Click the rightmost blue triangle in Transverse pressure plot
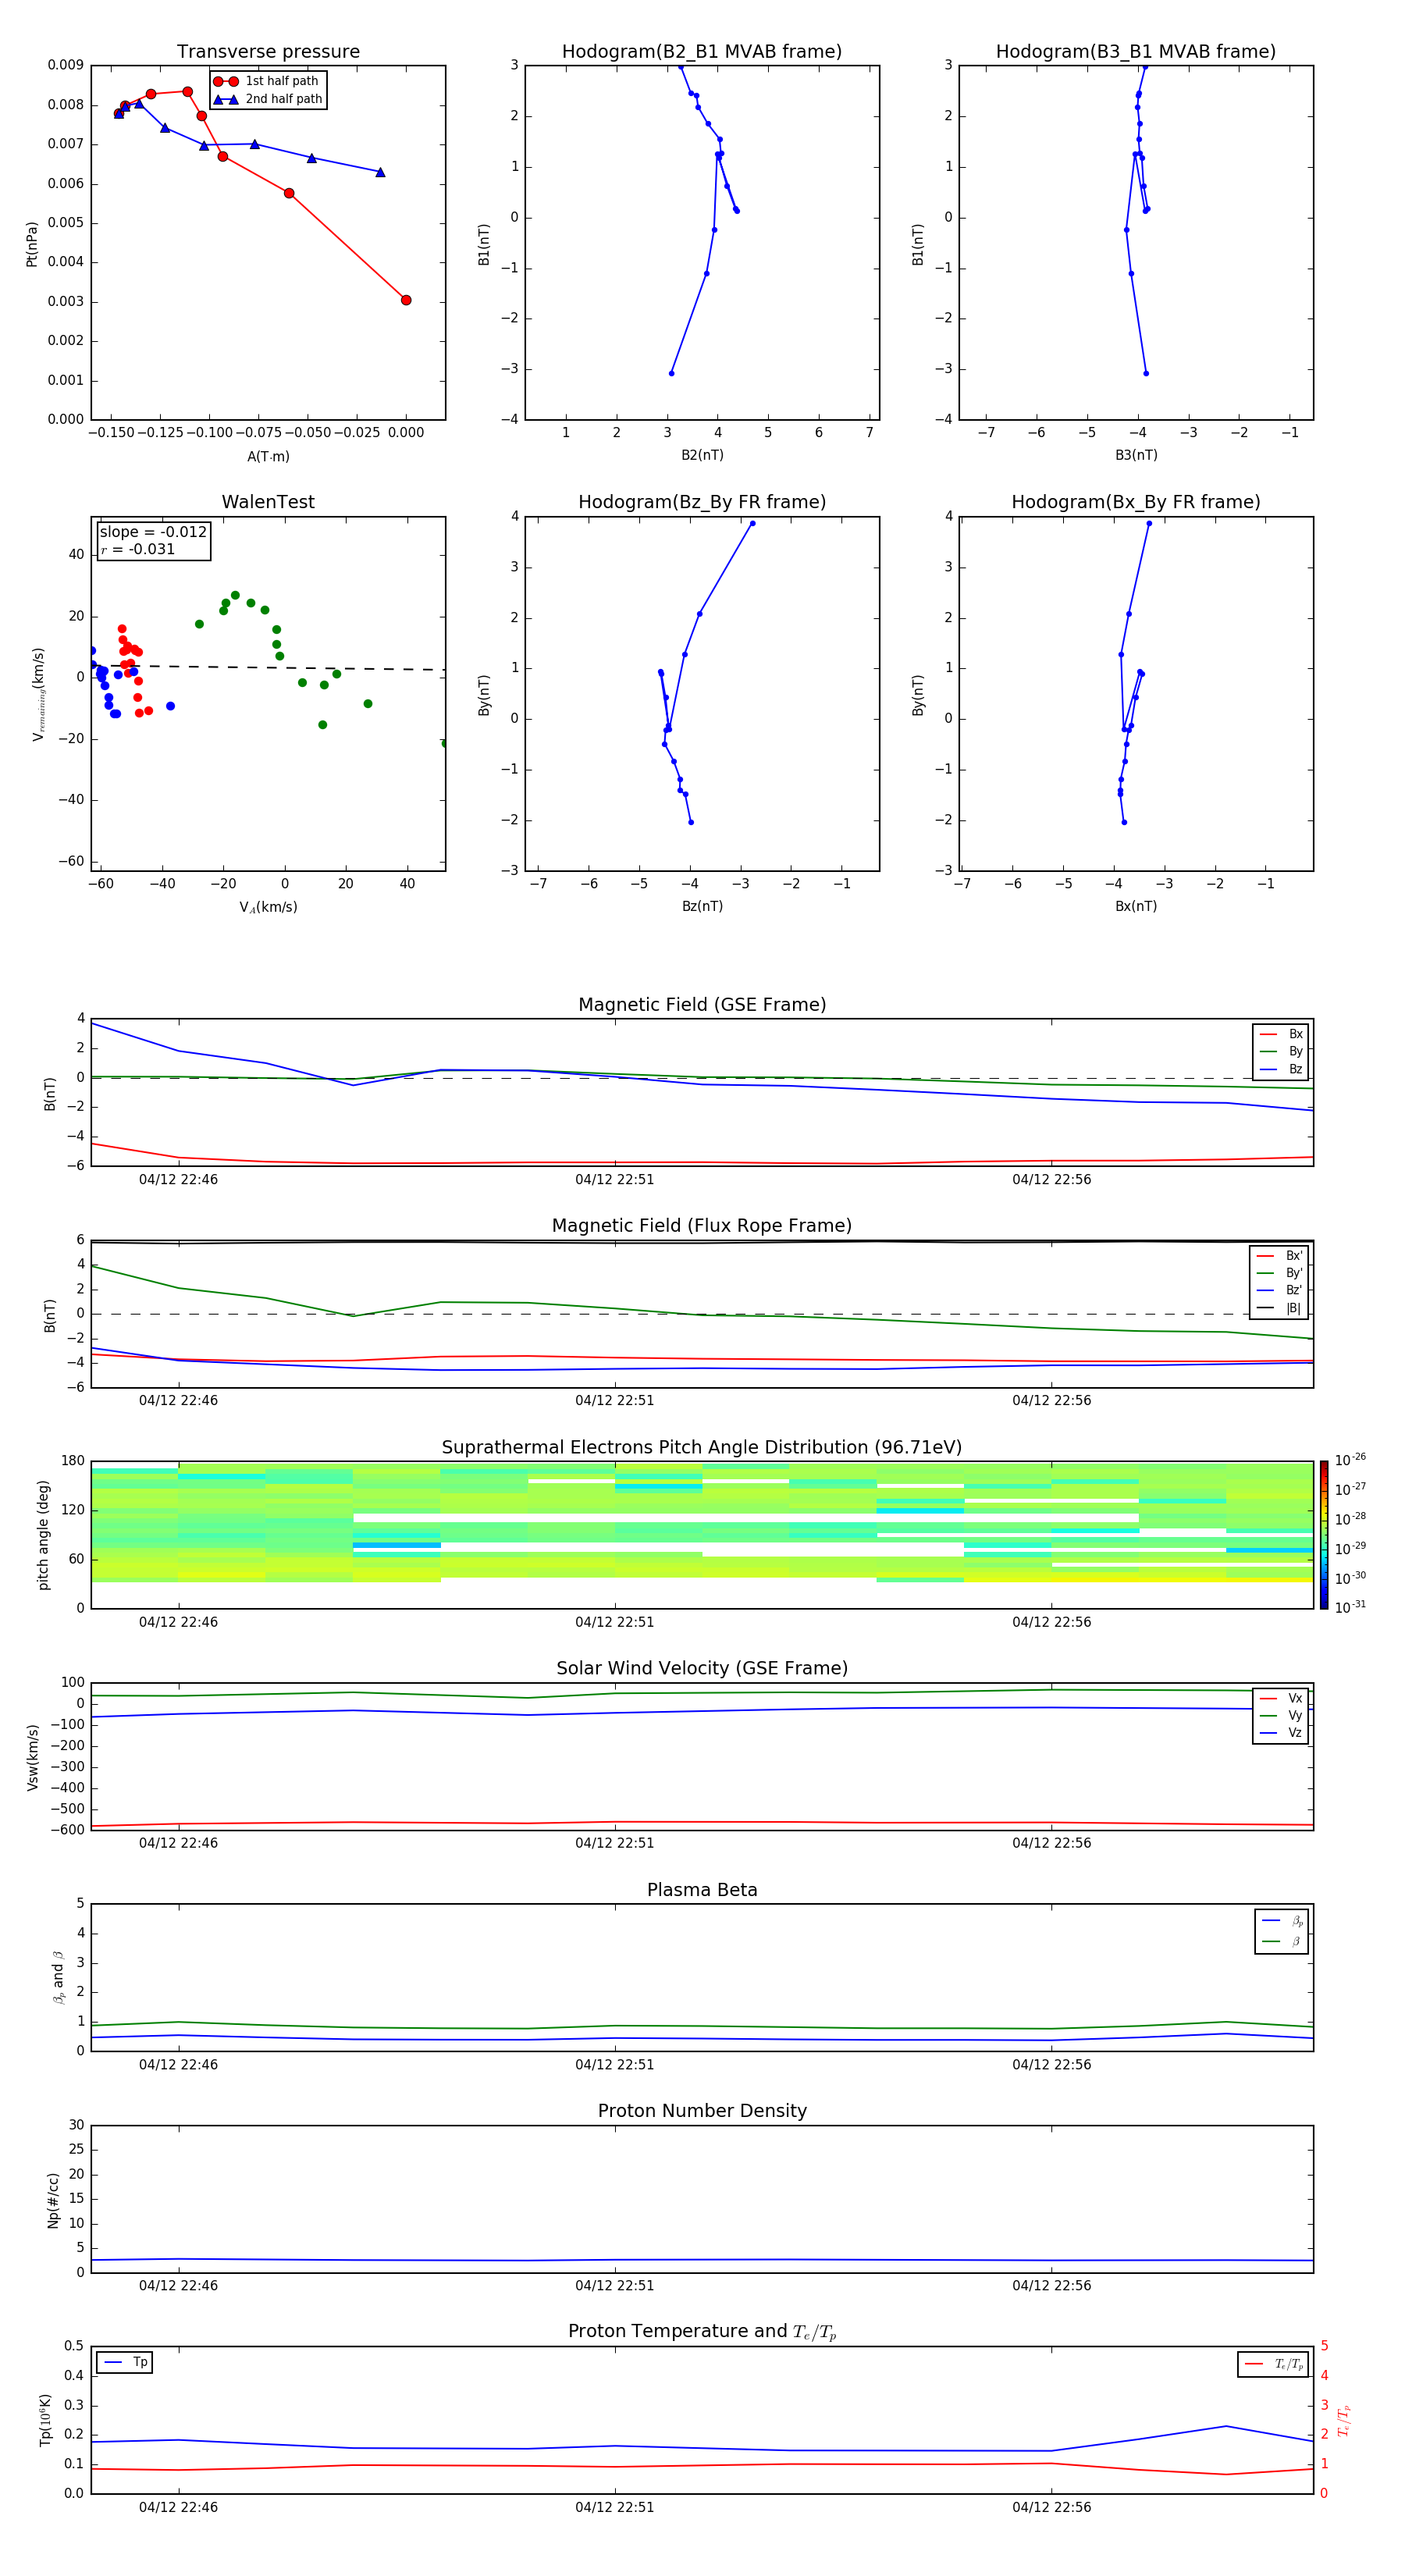The height and width of the screenshot is (2576, 1405). pos(380,173)
